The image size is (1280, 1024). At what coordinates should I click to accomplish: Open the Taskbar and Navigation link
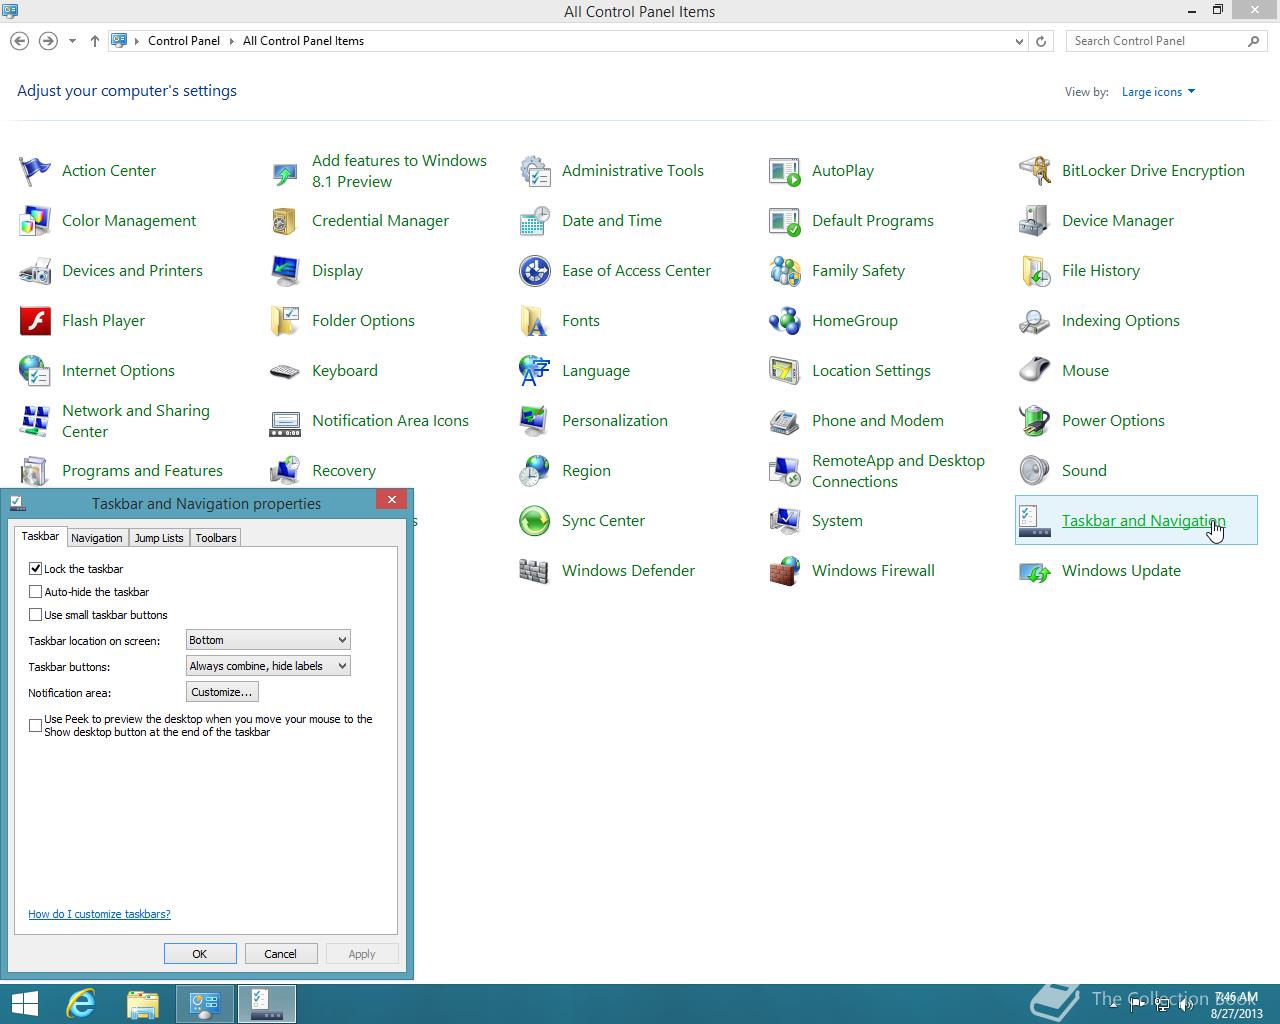click(1143, 521)
